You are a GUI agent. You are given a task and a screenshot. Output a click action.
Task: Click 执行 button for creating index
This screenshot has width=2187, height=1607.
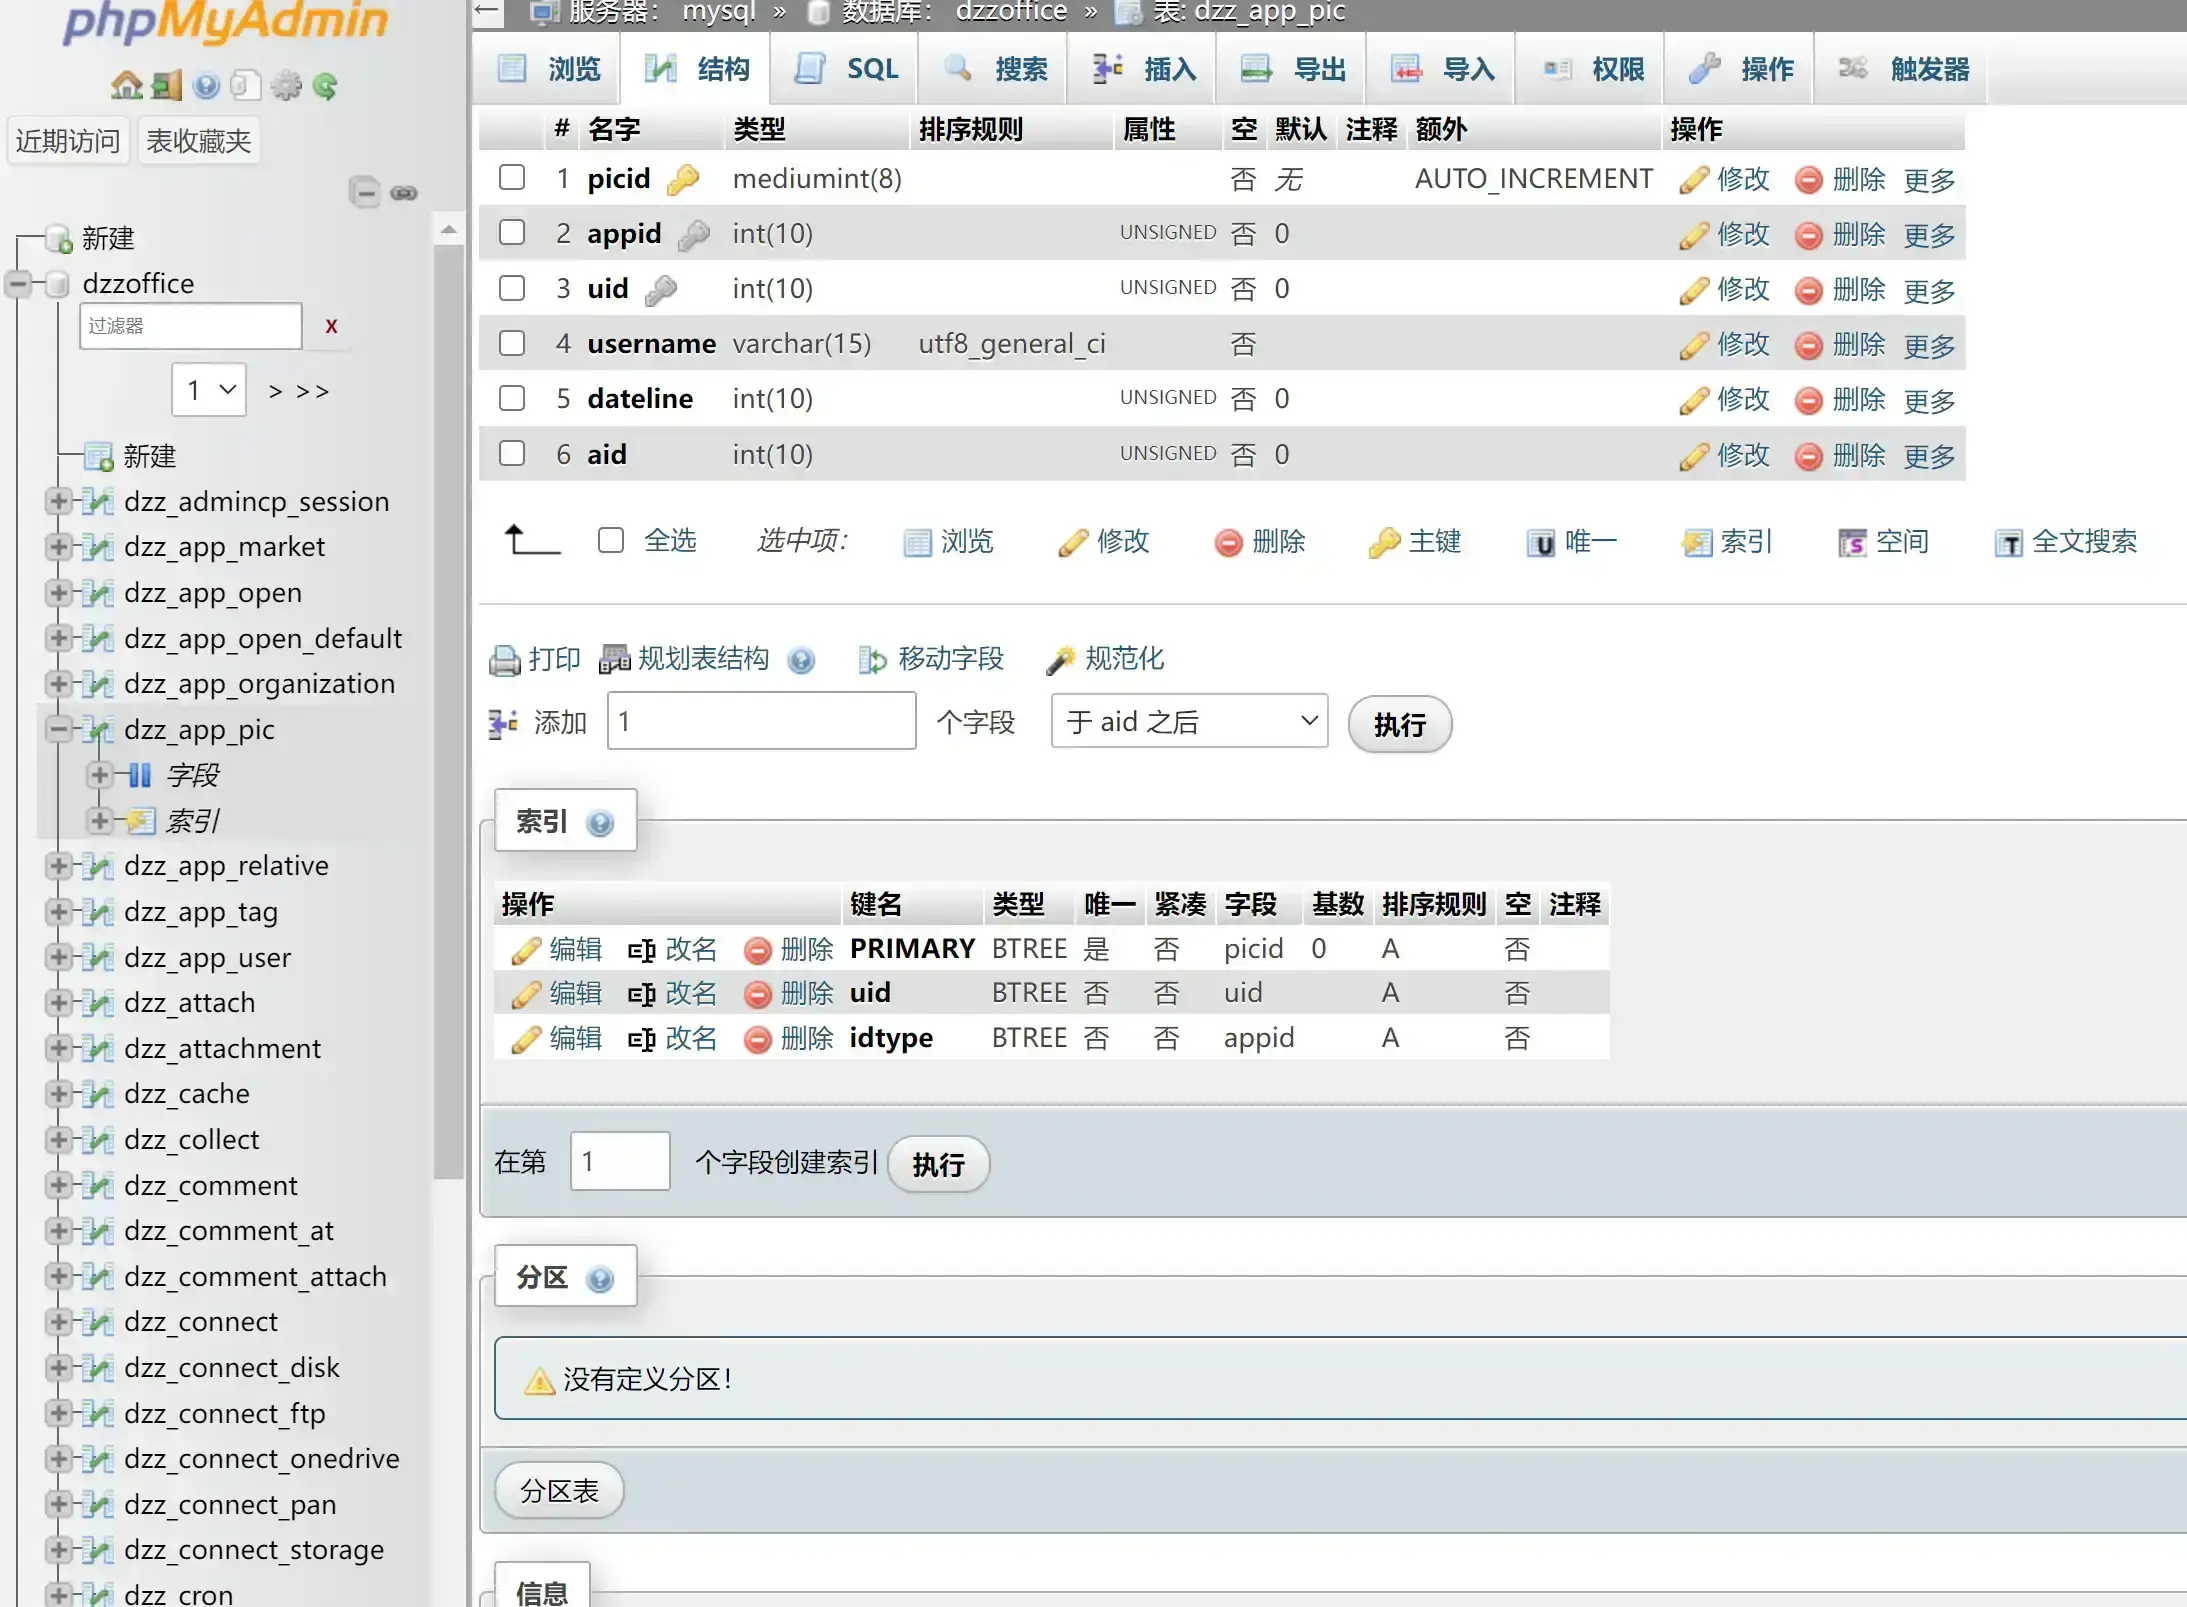pyautogui.click(x=938, y=1164)
